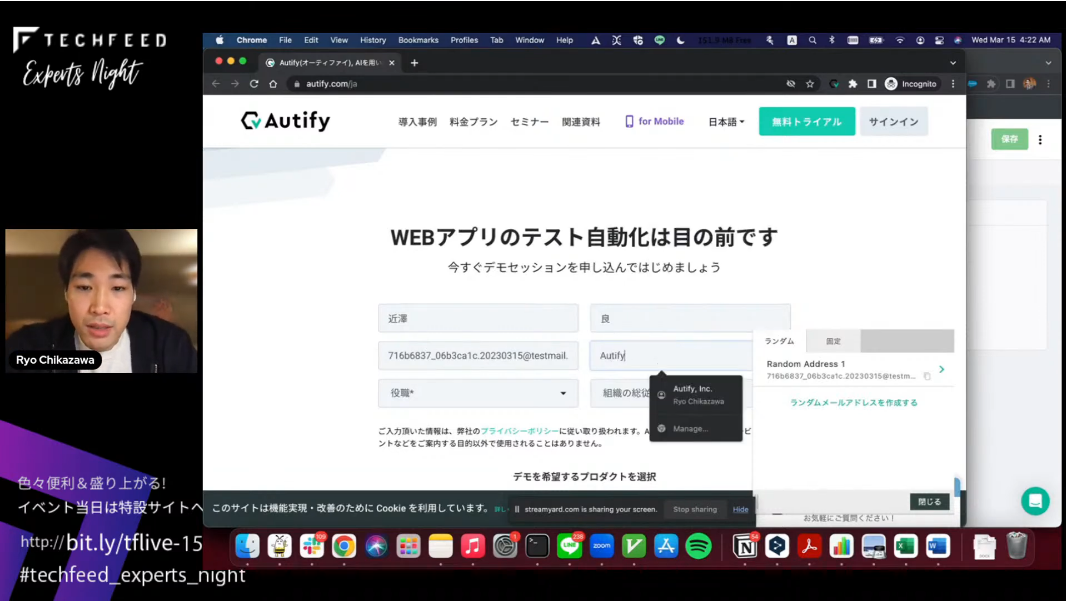
Task: Open Word from the dock
Action: coord(938,546)
